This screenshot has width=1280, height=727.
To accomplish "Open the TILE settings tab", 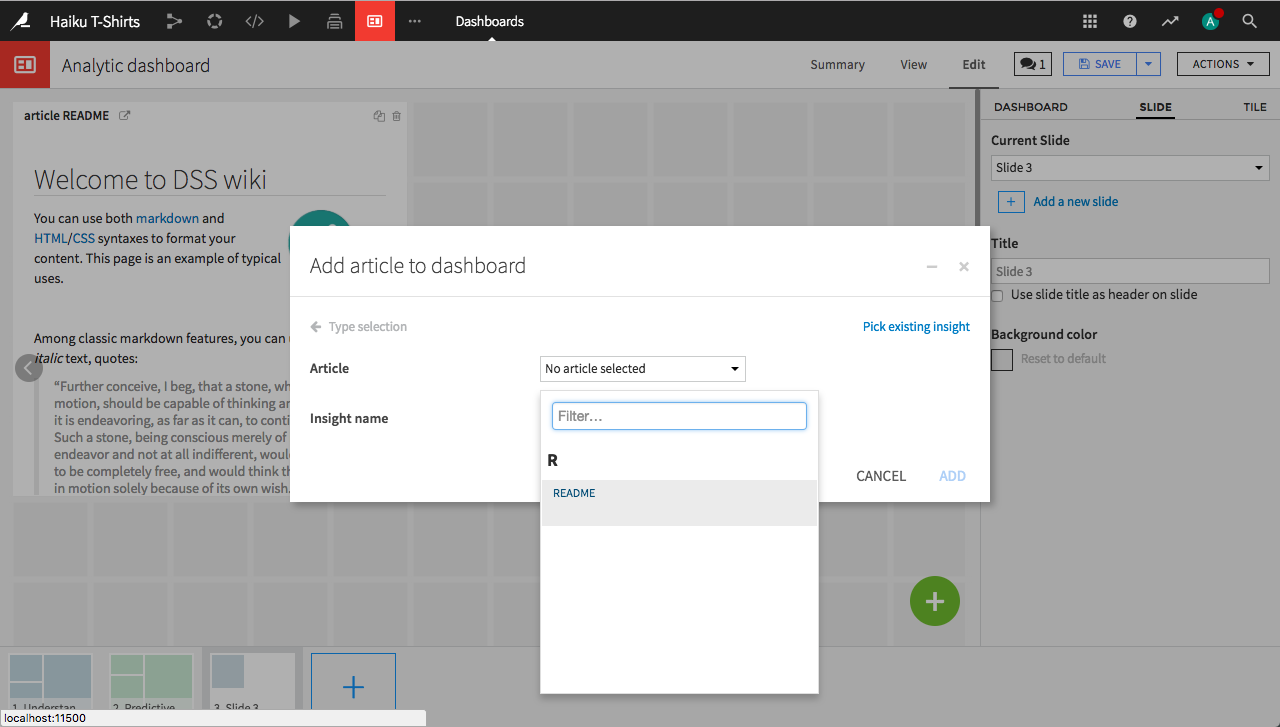I will [1255, 107].
